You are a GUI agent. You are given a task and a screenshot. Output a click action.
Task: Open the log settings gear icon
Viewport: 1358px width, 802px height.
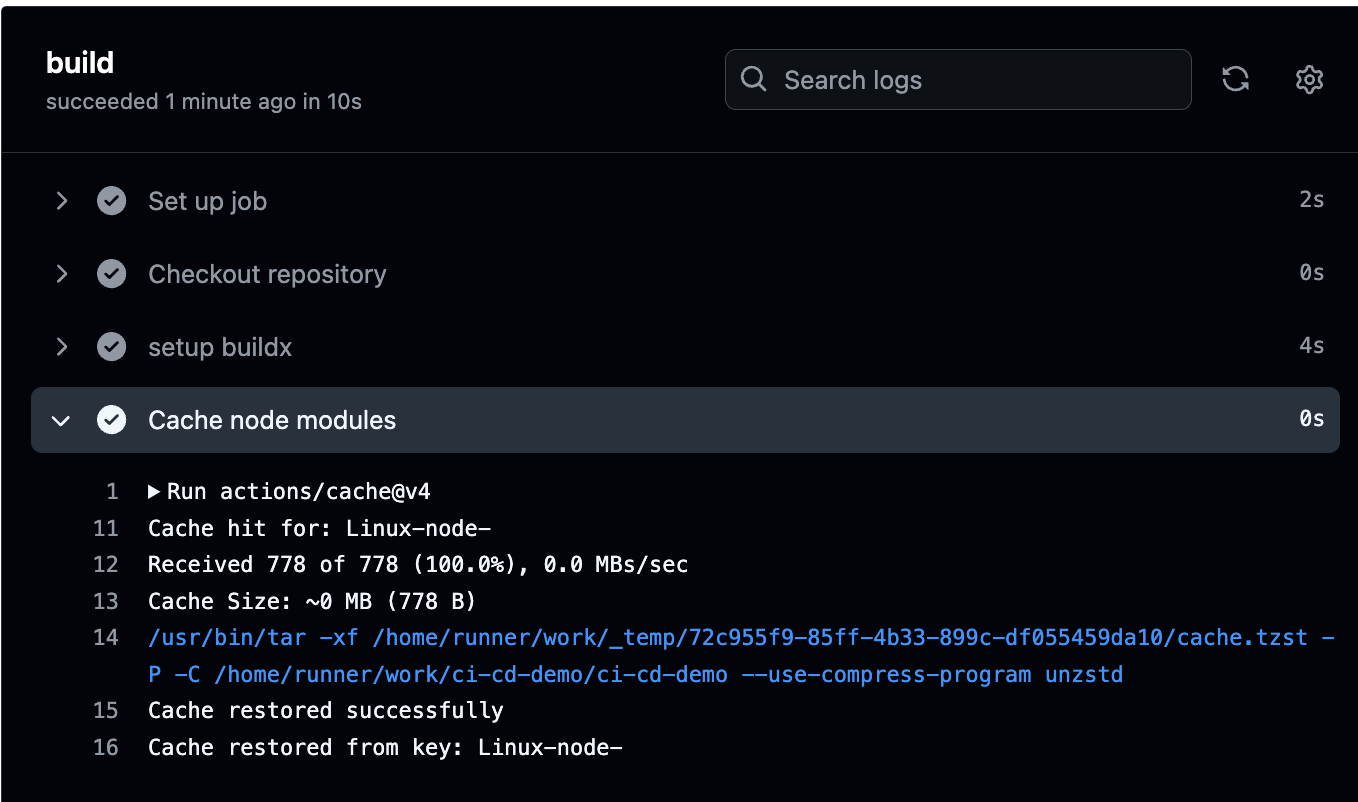point(1309,79)
